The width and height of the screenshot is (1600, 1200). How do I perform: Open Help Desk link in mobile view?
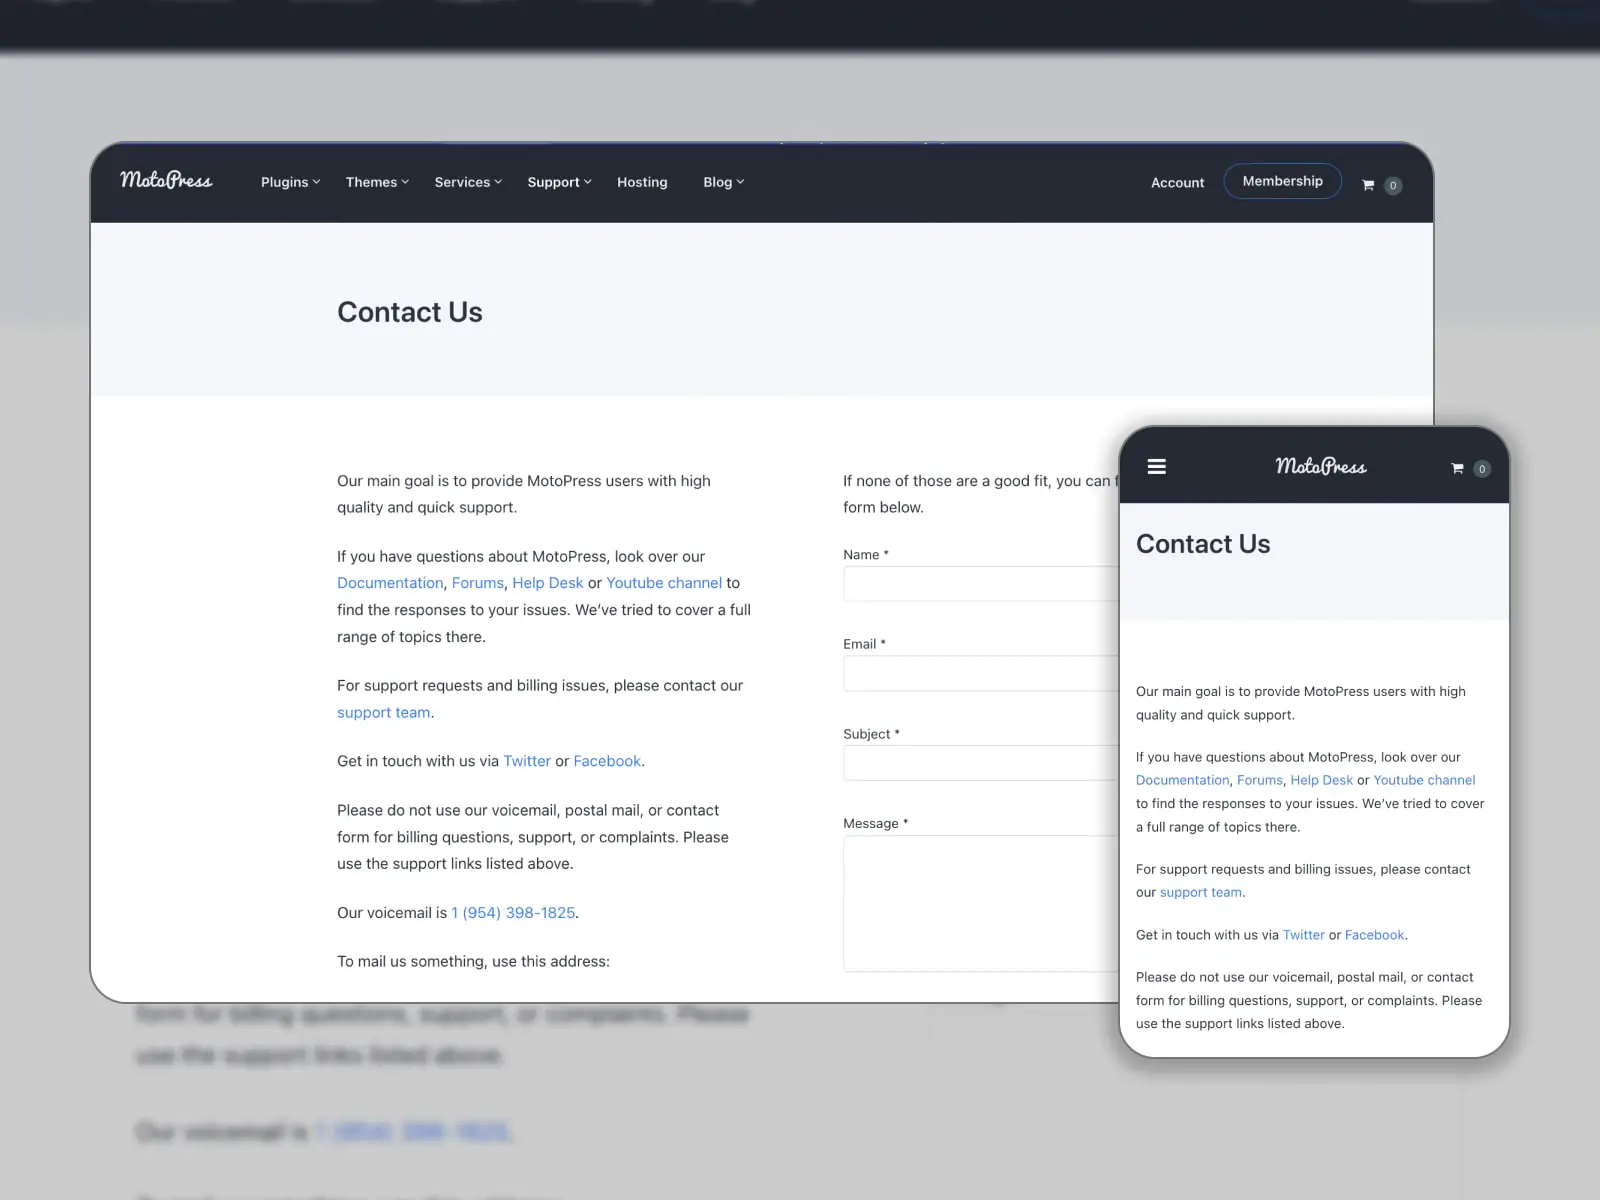1321,780
